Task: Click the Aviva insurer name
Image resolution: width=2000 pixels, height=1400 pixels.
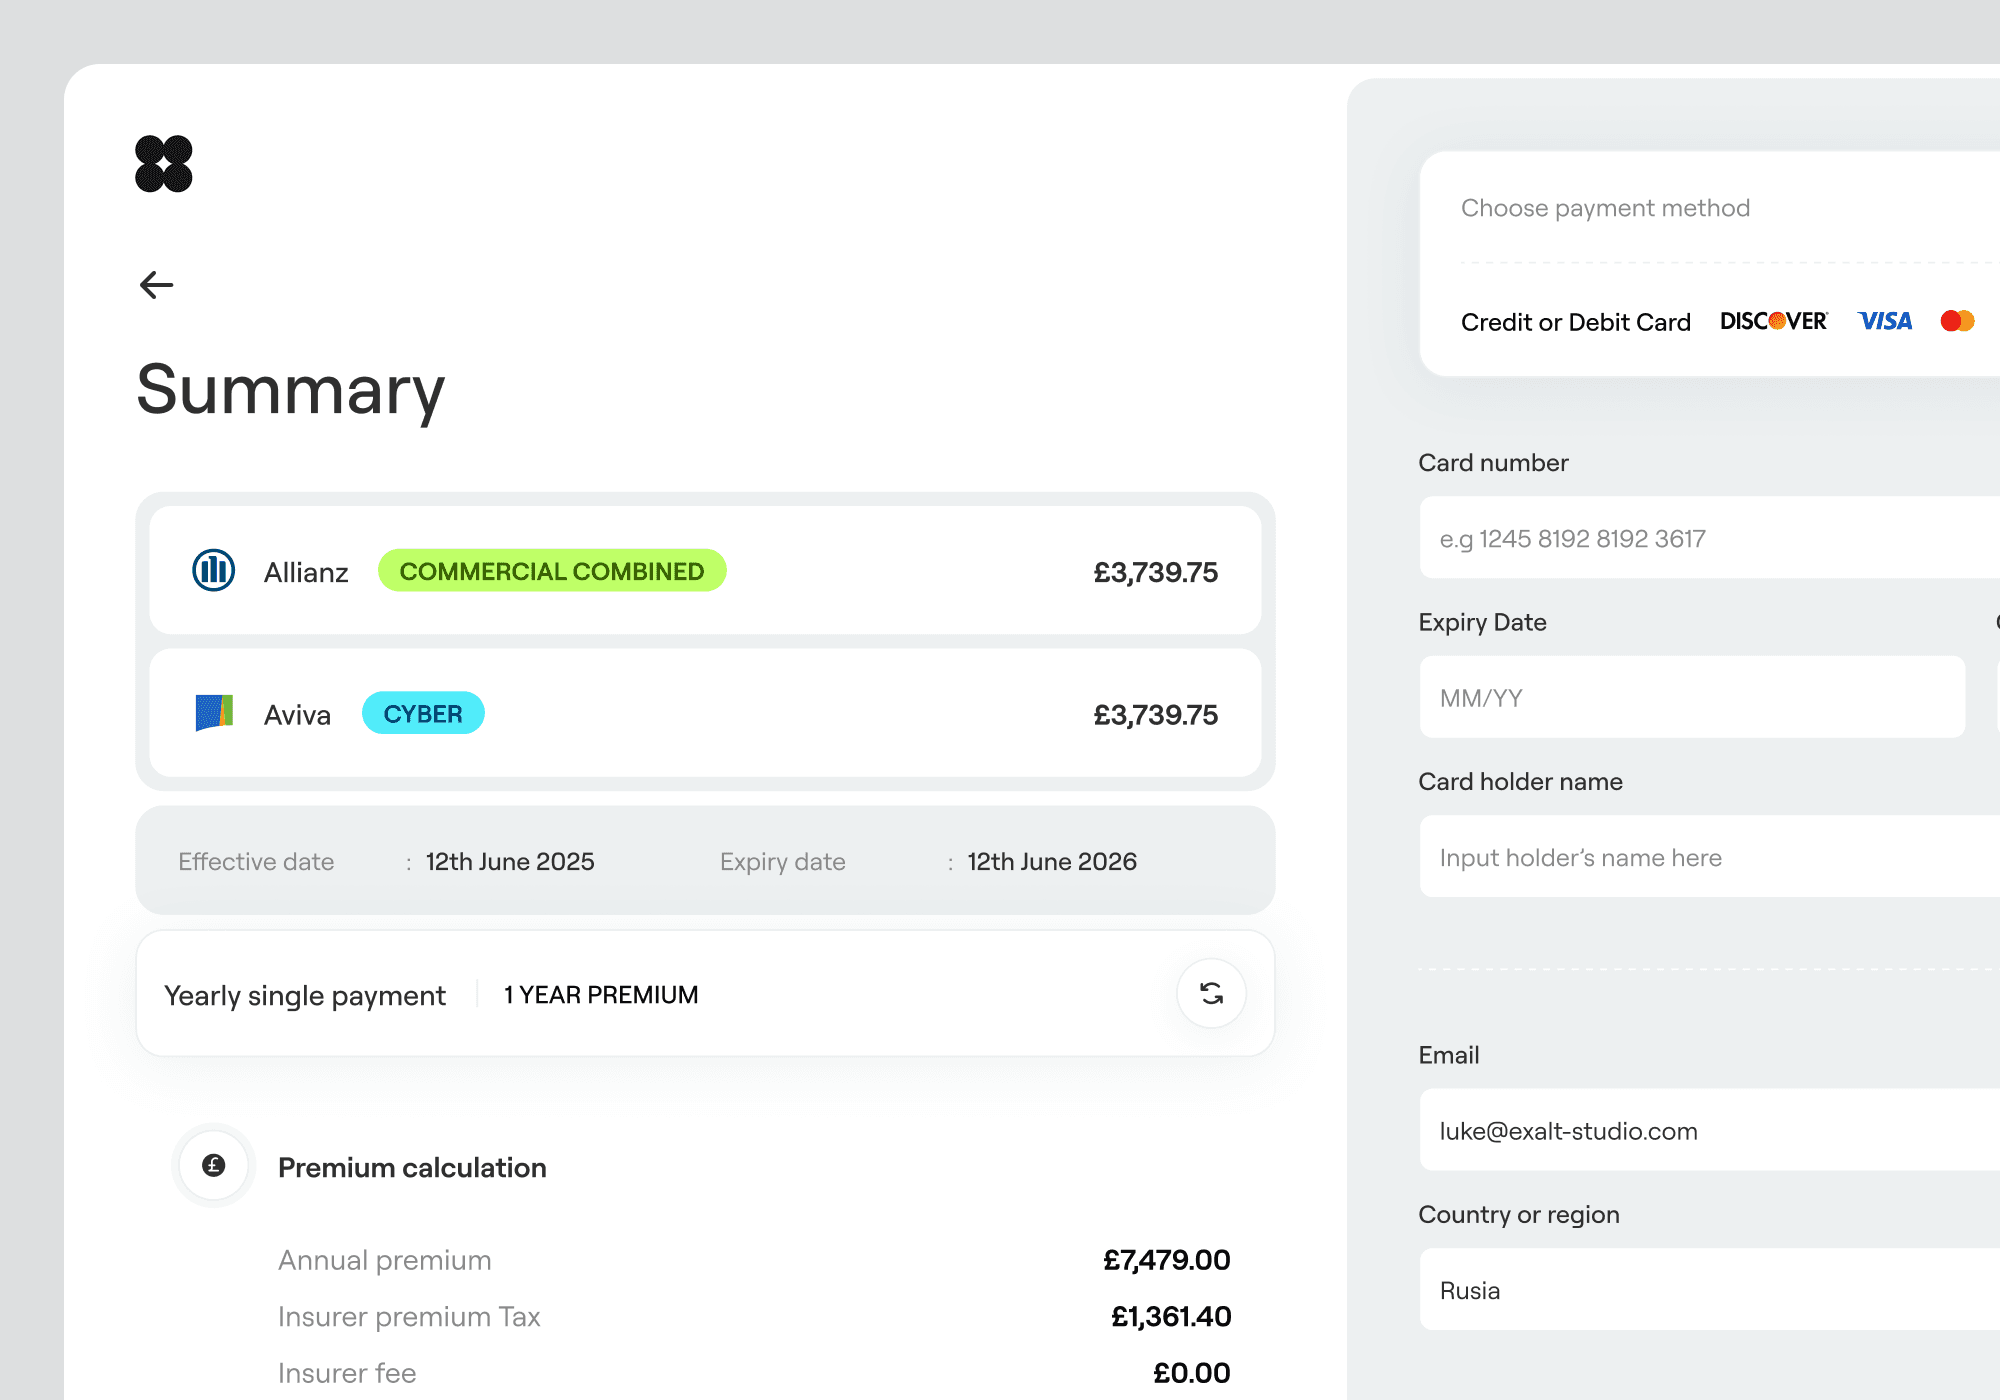Action: click(297, 715)
